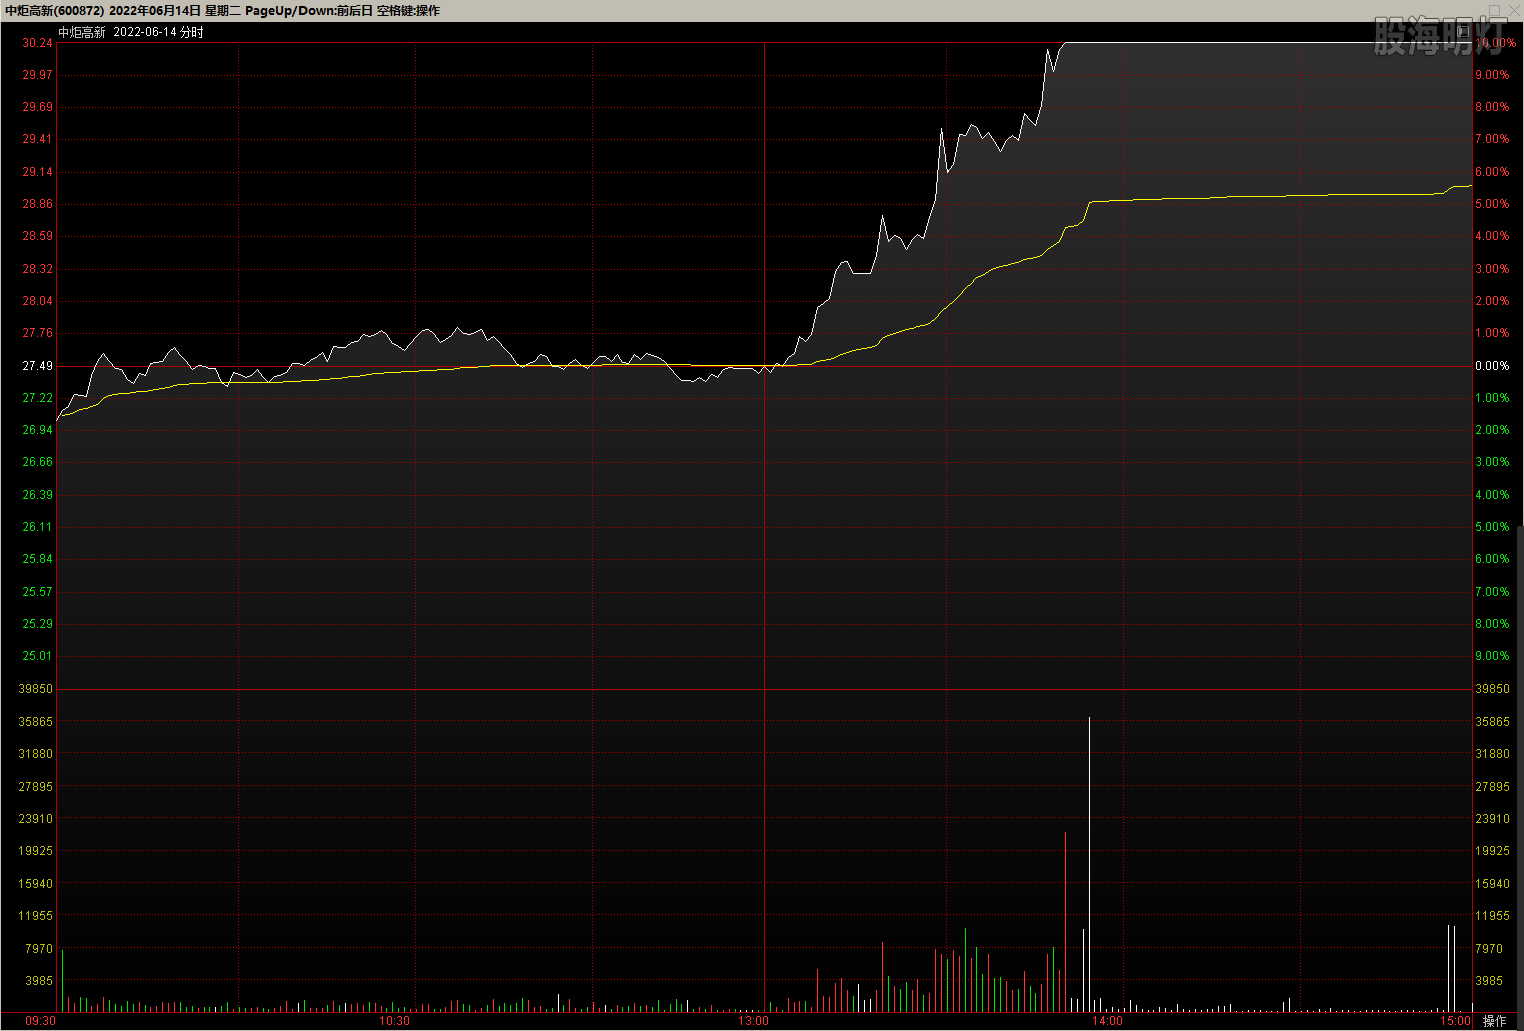Click the right-axis 35865 volume label
This screenshot has height=1031, width=1524.
point(1493,722)
